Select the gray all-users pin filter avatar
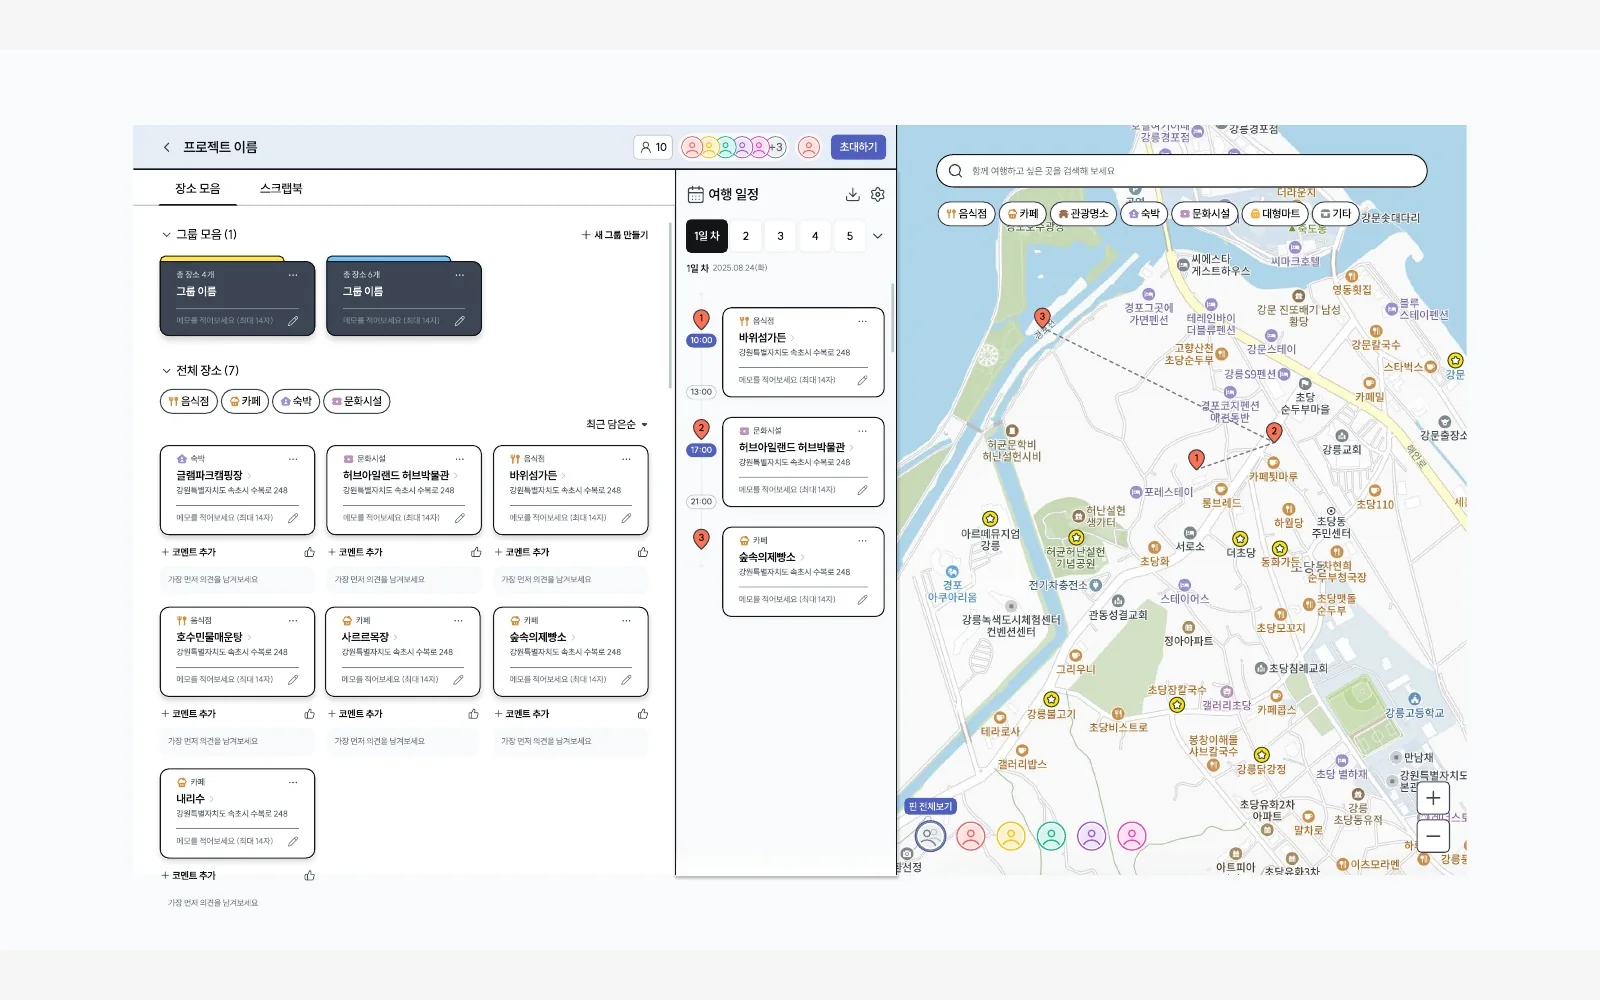Viewport: 1600px width, 1000px height. point(930,836)
